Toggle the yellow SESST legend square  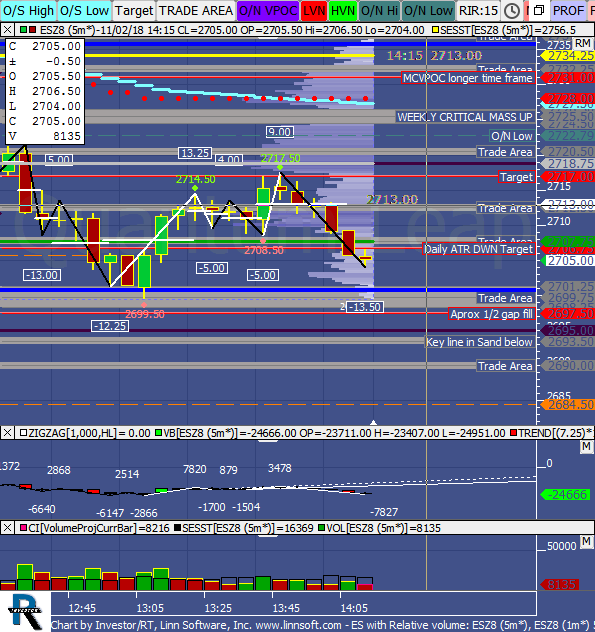[x=435, y=30]
